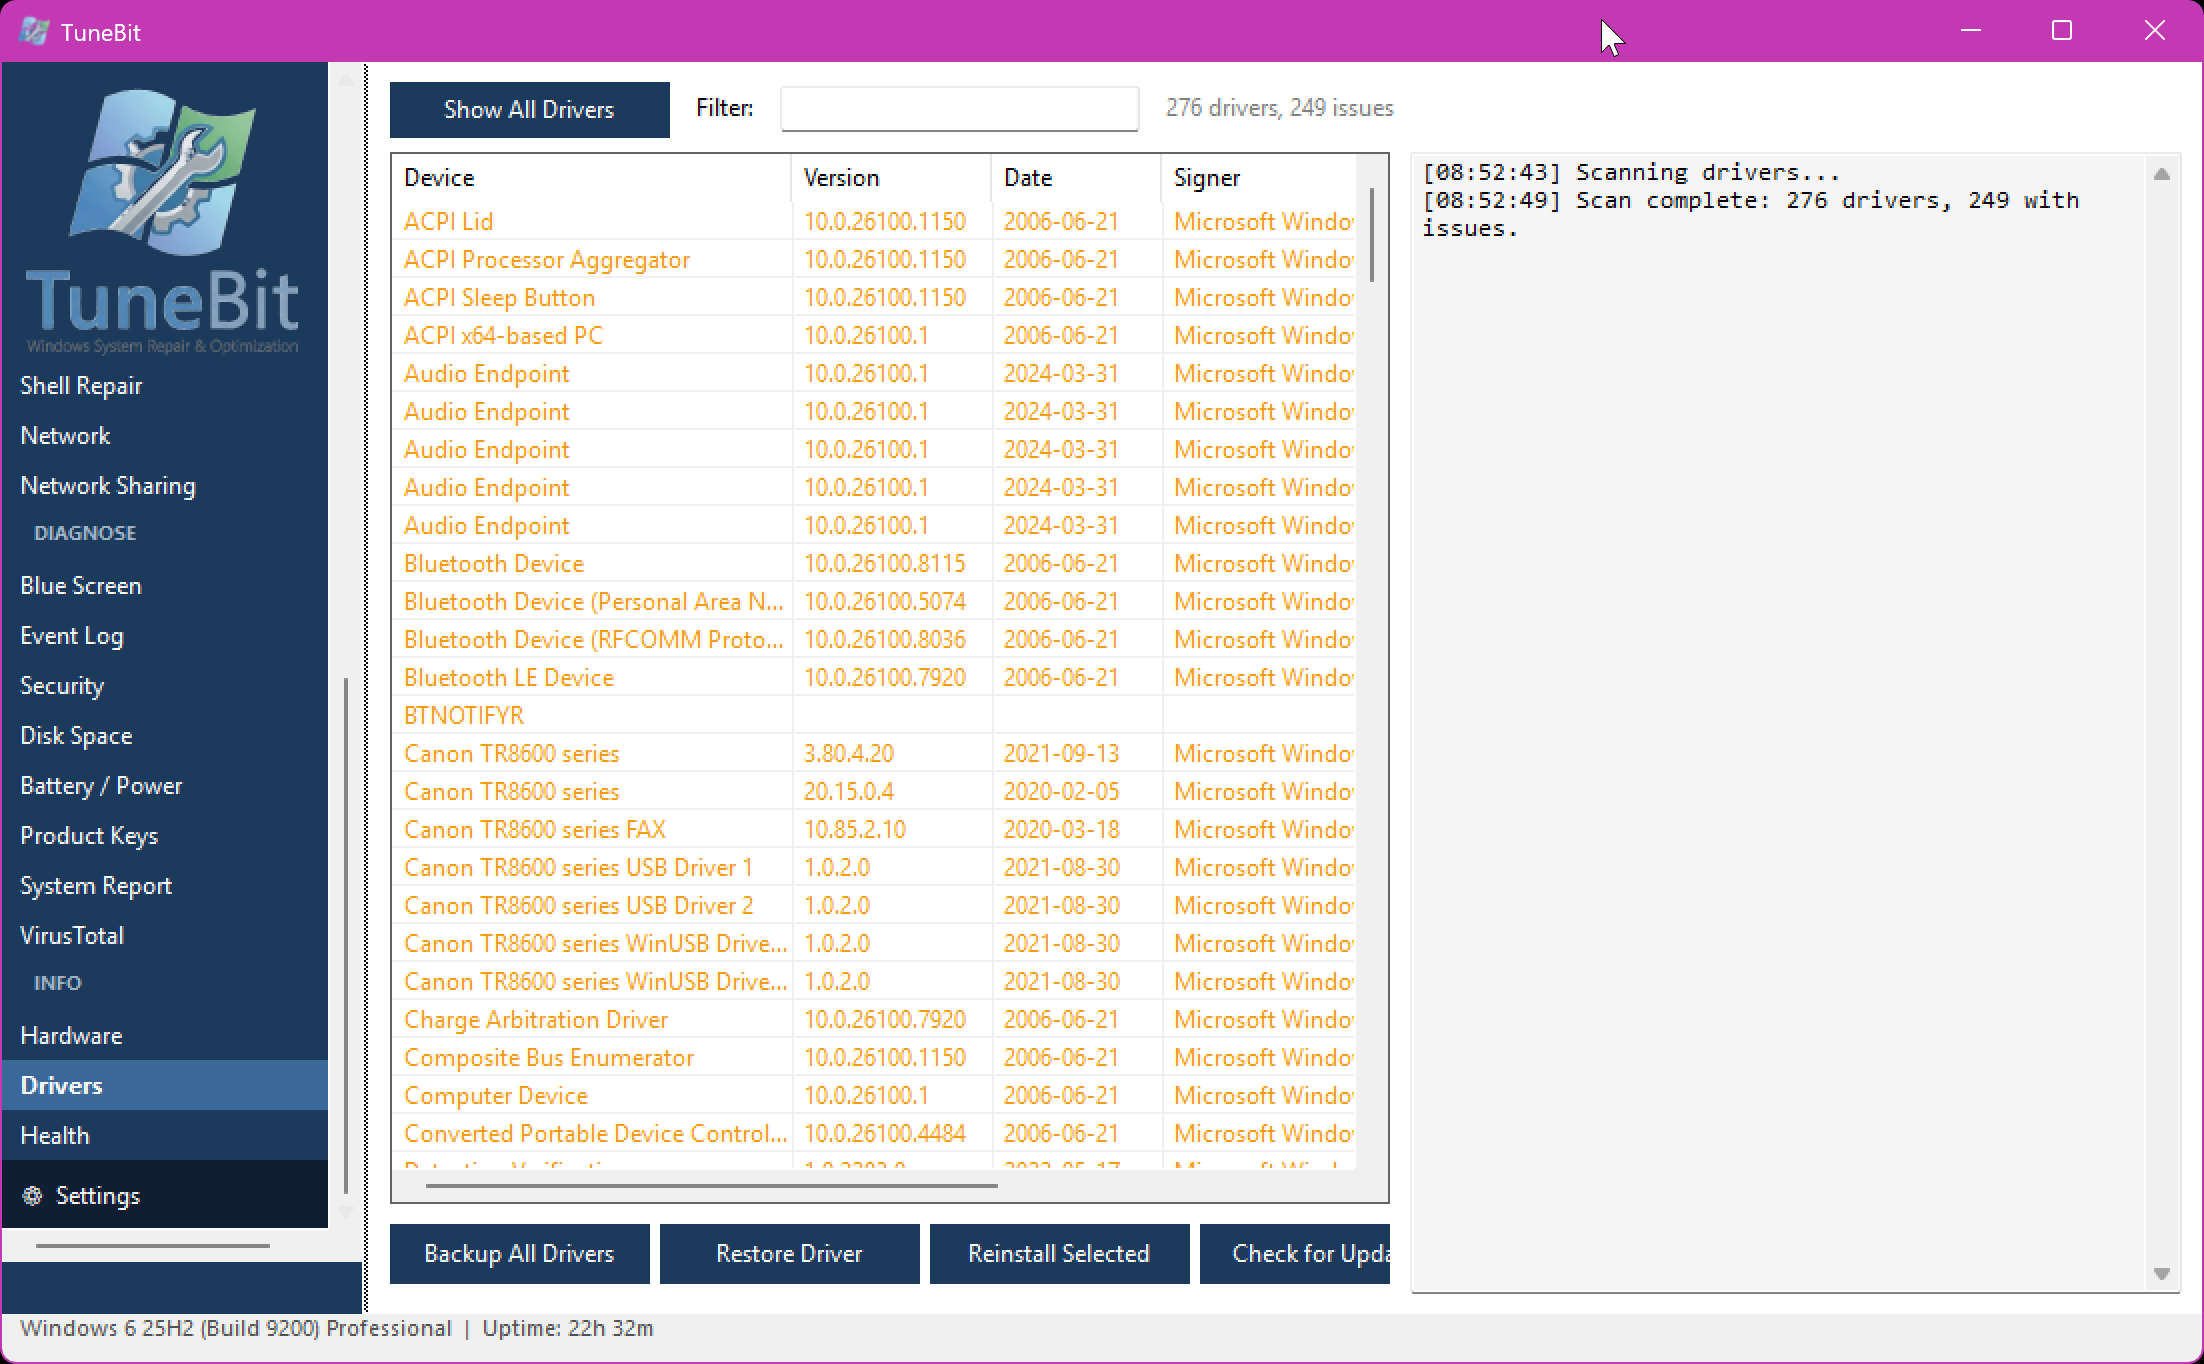
Task: Click the Windows build status bar text
Action: tap(236, 1328)
